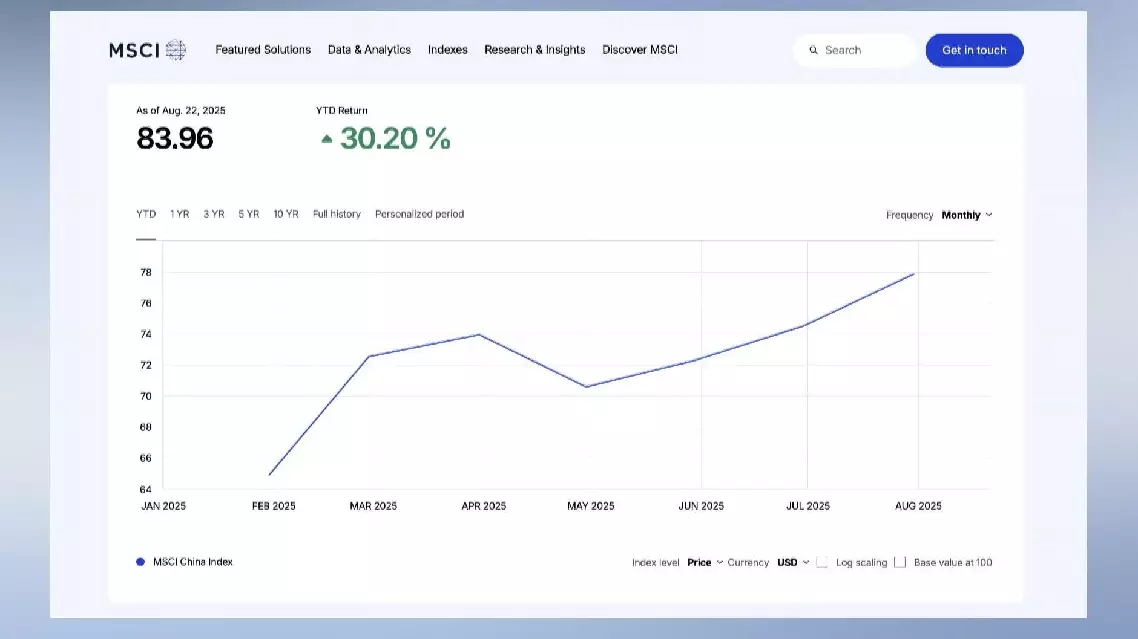This screenshot has height=639, width=1138.
Task: Click the MSCI globe logo
Action: [176, 50]
